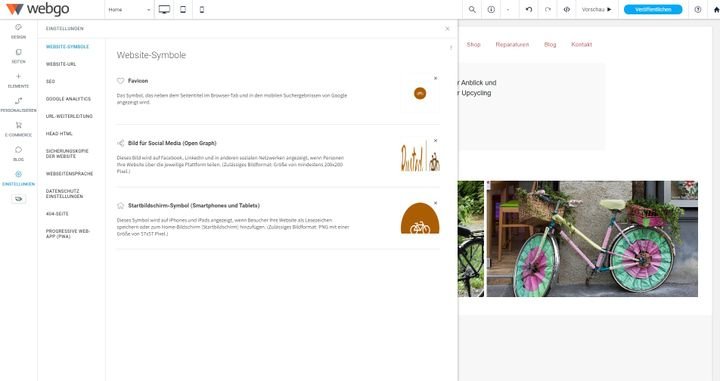Viewport: 720px width, 381px height.
Task: Switch to tablet view
Action: (x=183, y=10)
